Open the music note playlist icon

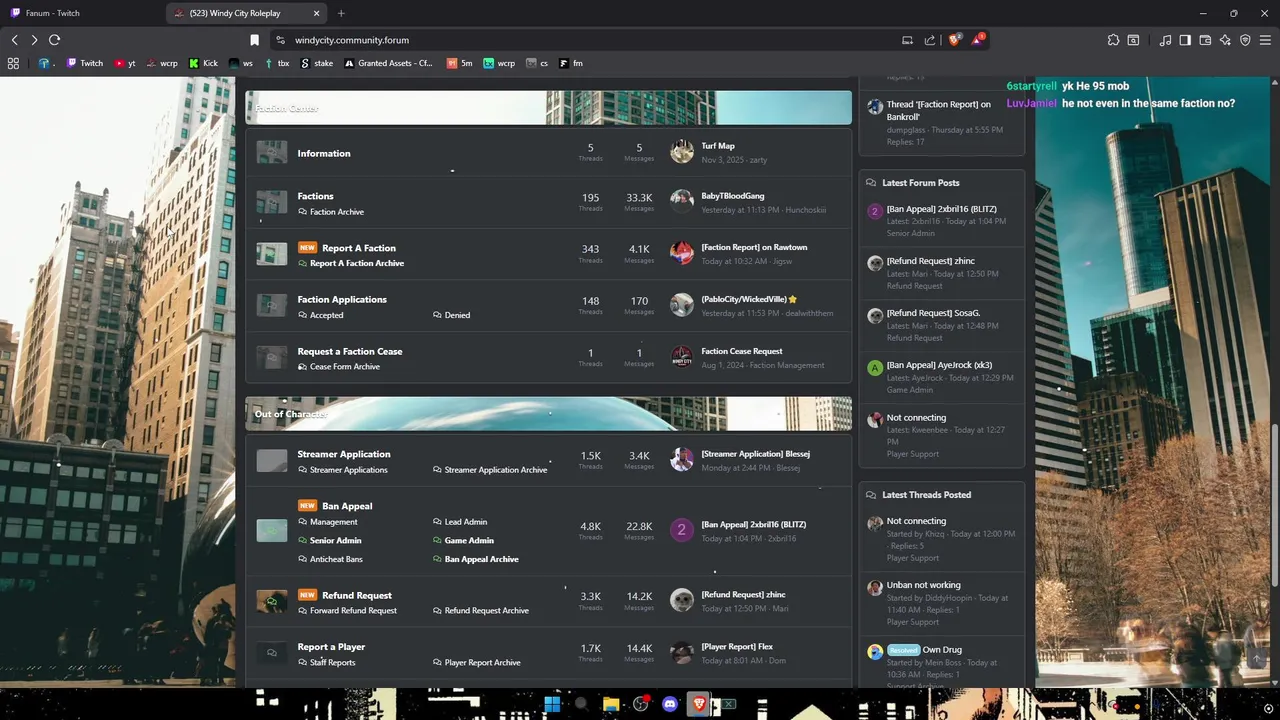(1165, 40)
